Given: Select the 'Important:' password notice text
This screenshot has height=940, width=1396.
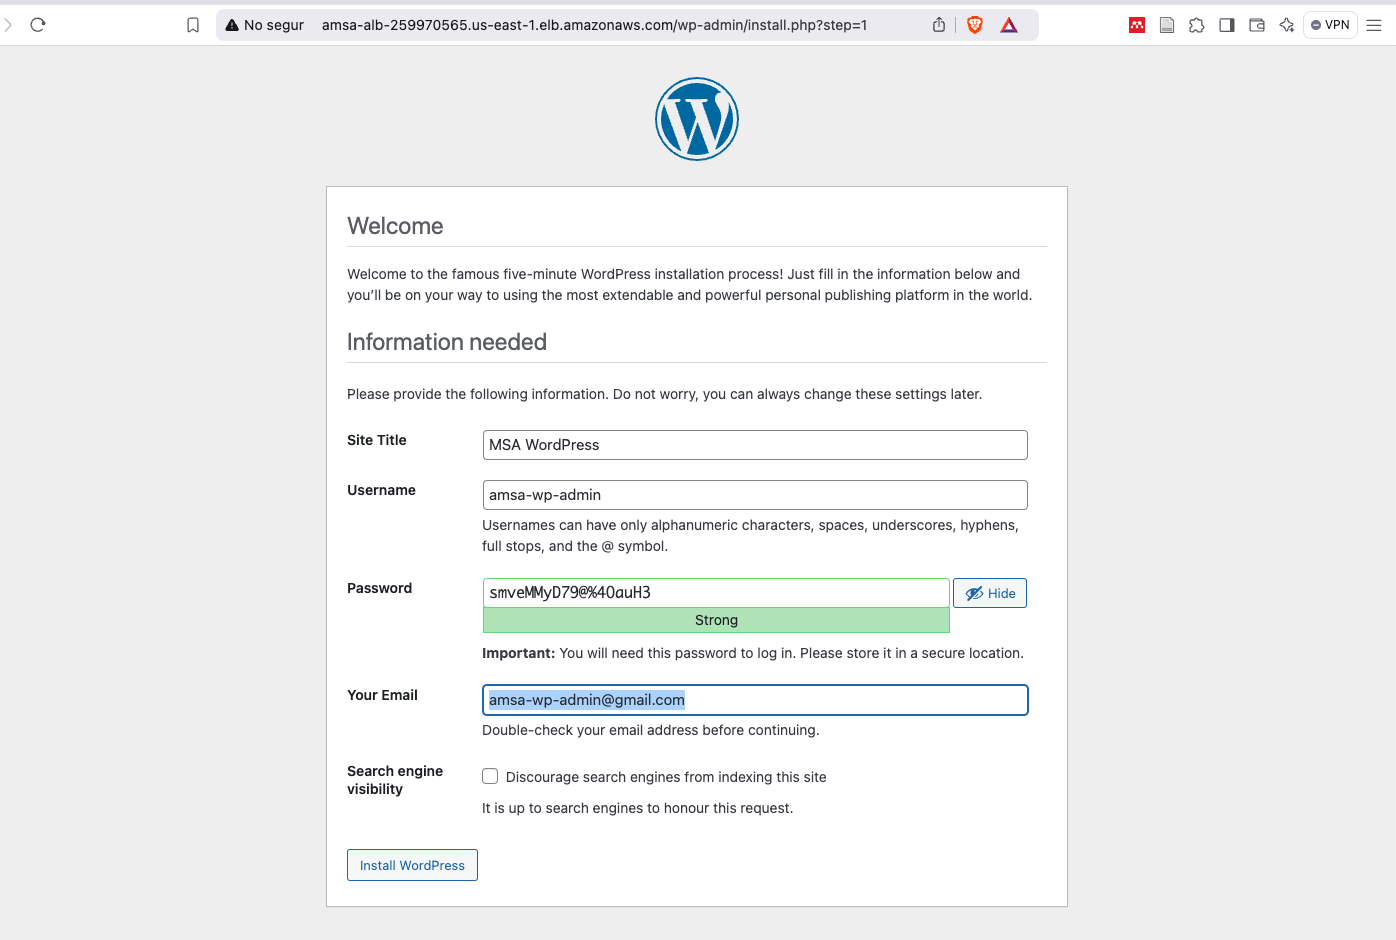Looking at the screenshot, I should [753, 653].
